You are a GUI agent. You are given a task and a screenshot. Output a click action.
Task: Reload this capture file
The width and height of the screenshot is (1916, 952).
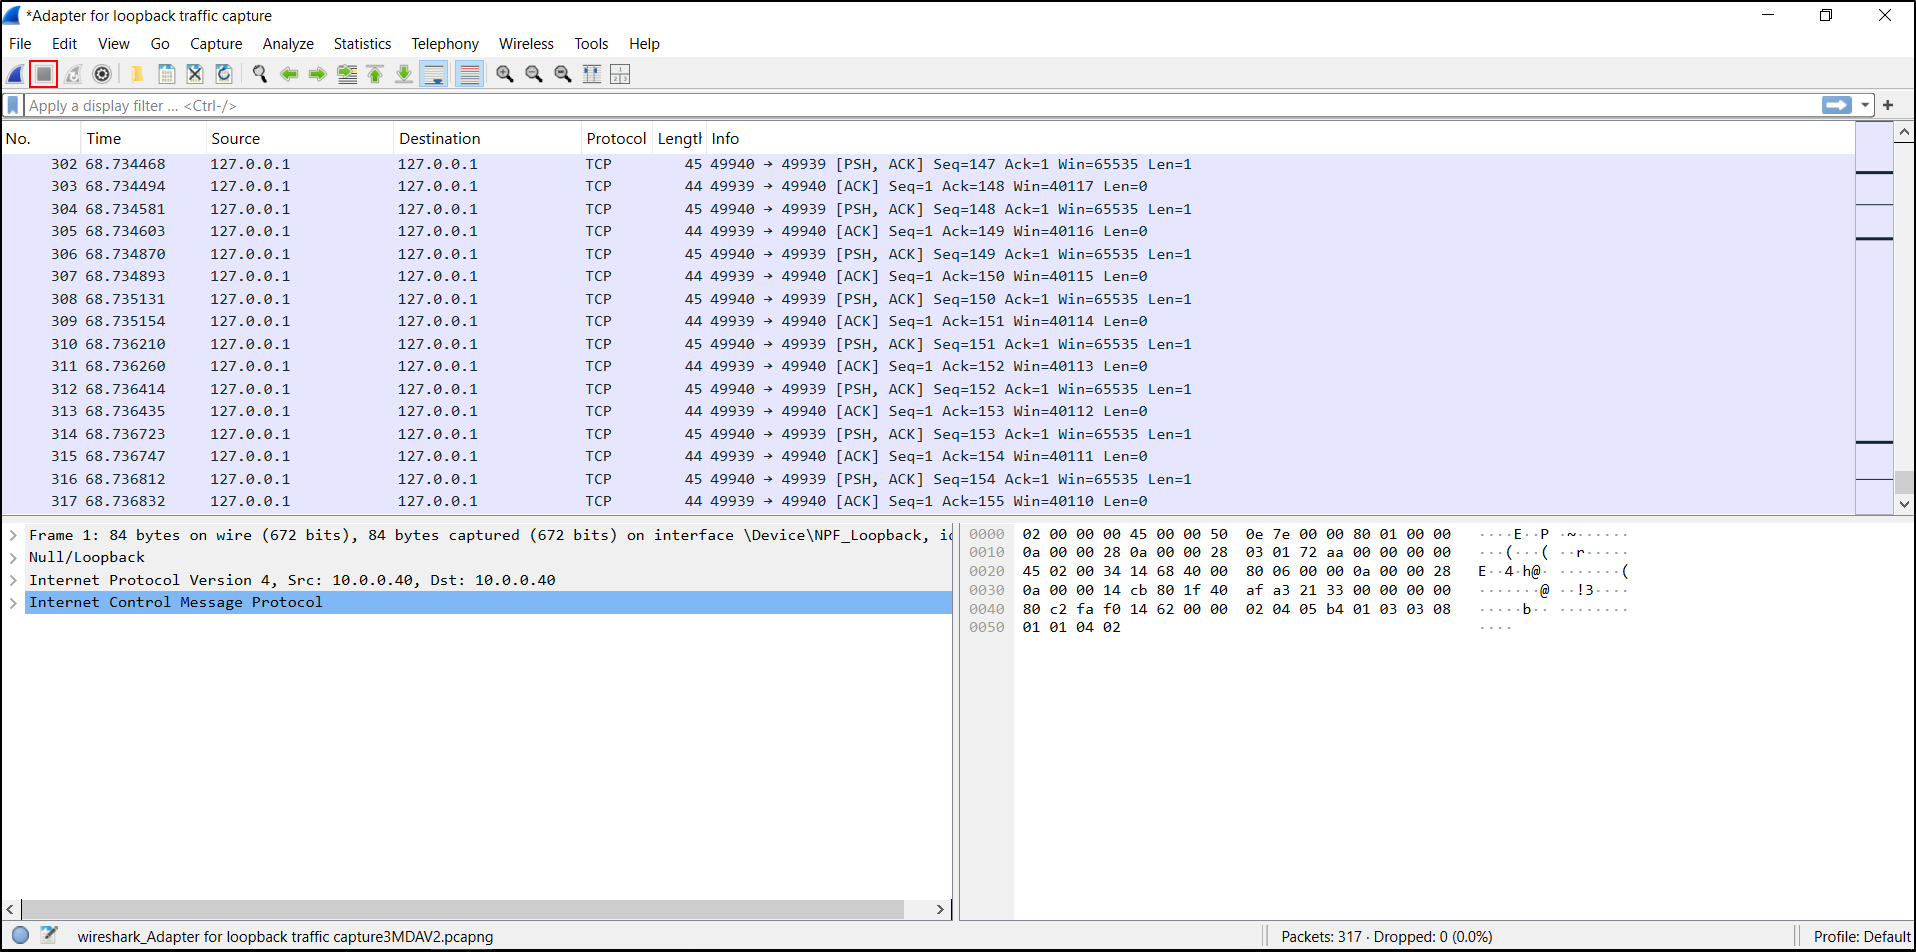point(224,74)
